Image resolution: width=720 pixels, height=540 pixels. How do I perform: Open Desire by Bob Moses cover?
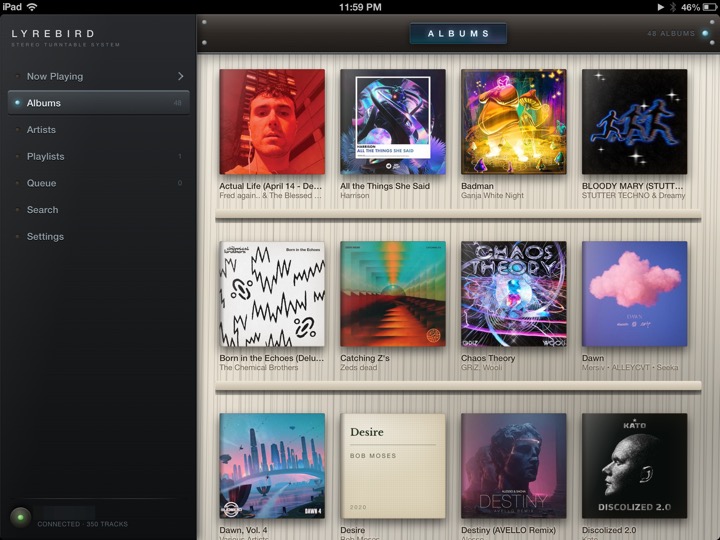point(393,466)
